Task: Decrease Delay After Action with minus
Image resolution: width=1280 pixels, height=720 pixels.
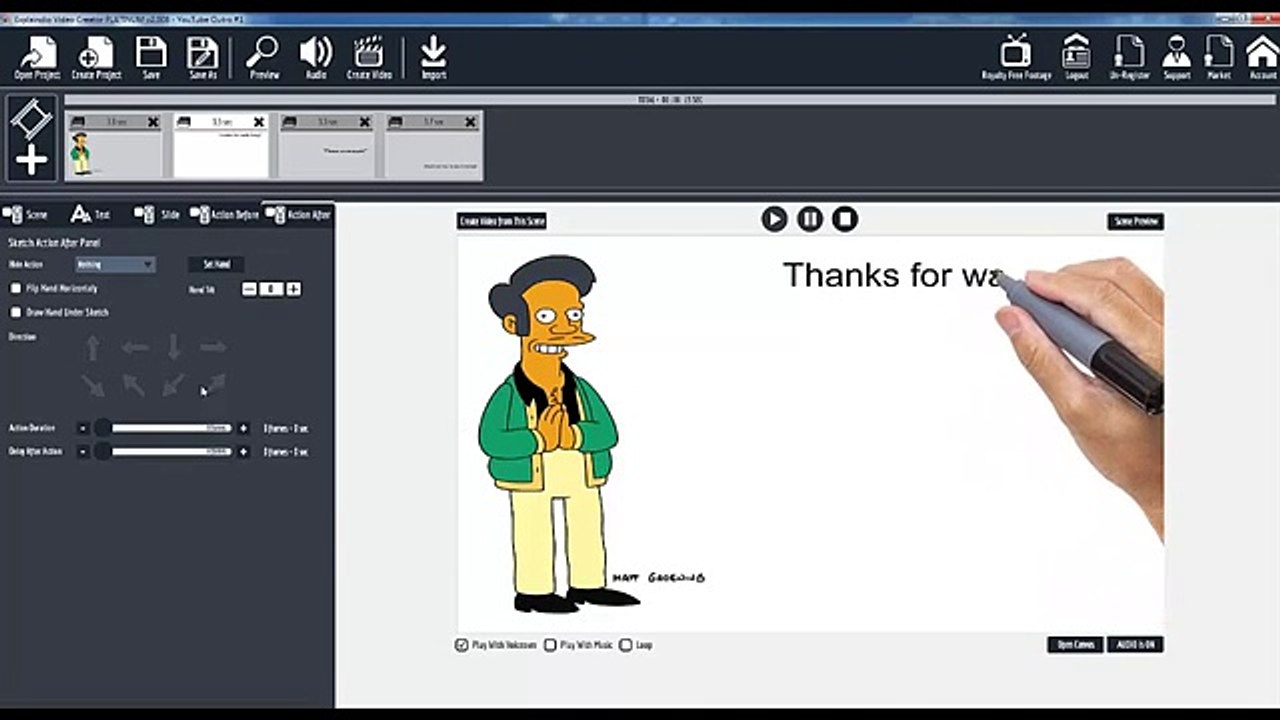Action: point(83,452)
